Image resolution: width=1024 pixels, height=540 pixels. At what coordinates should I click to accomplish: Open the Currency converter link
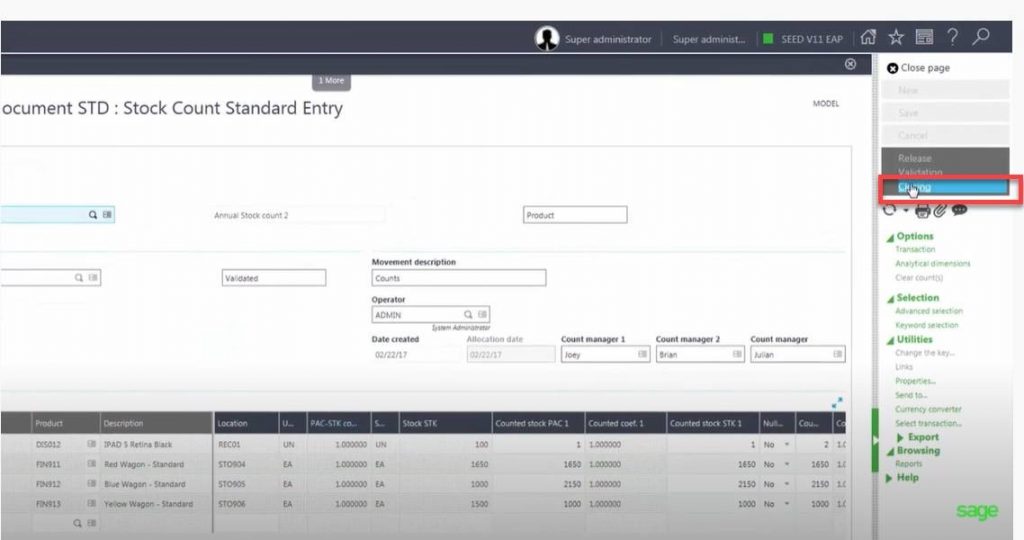click(928, 409)
